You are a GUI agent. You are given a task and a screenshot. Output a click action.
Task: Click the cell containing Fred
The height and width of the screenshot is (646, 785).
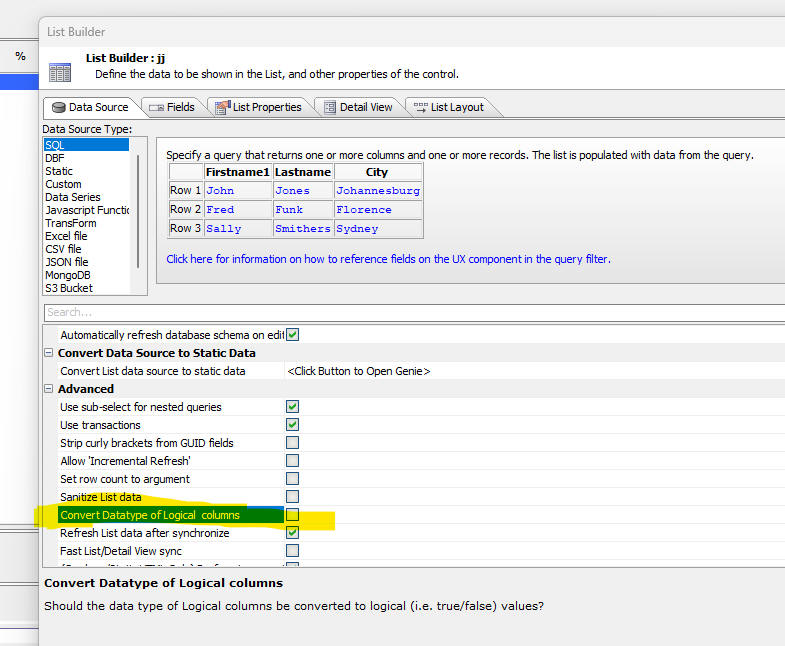click(238, 210)
